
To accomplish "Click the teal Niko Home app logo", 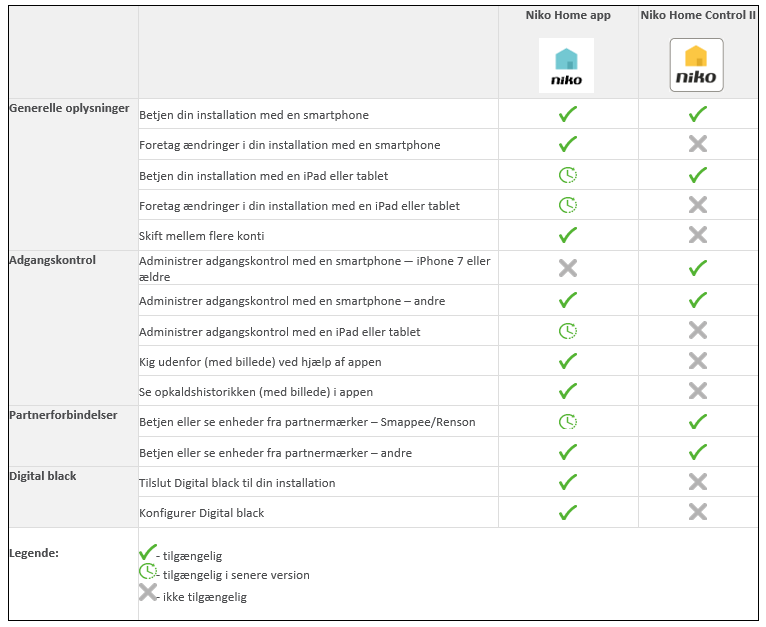I will [x=566, y=66].
